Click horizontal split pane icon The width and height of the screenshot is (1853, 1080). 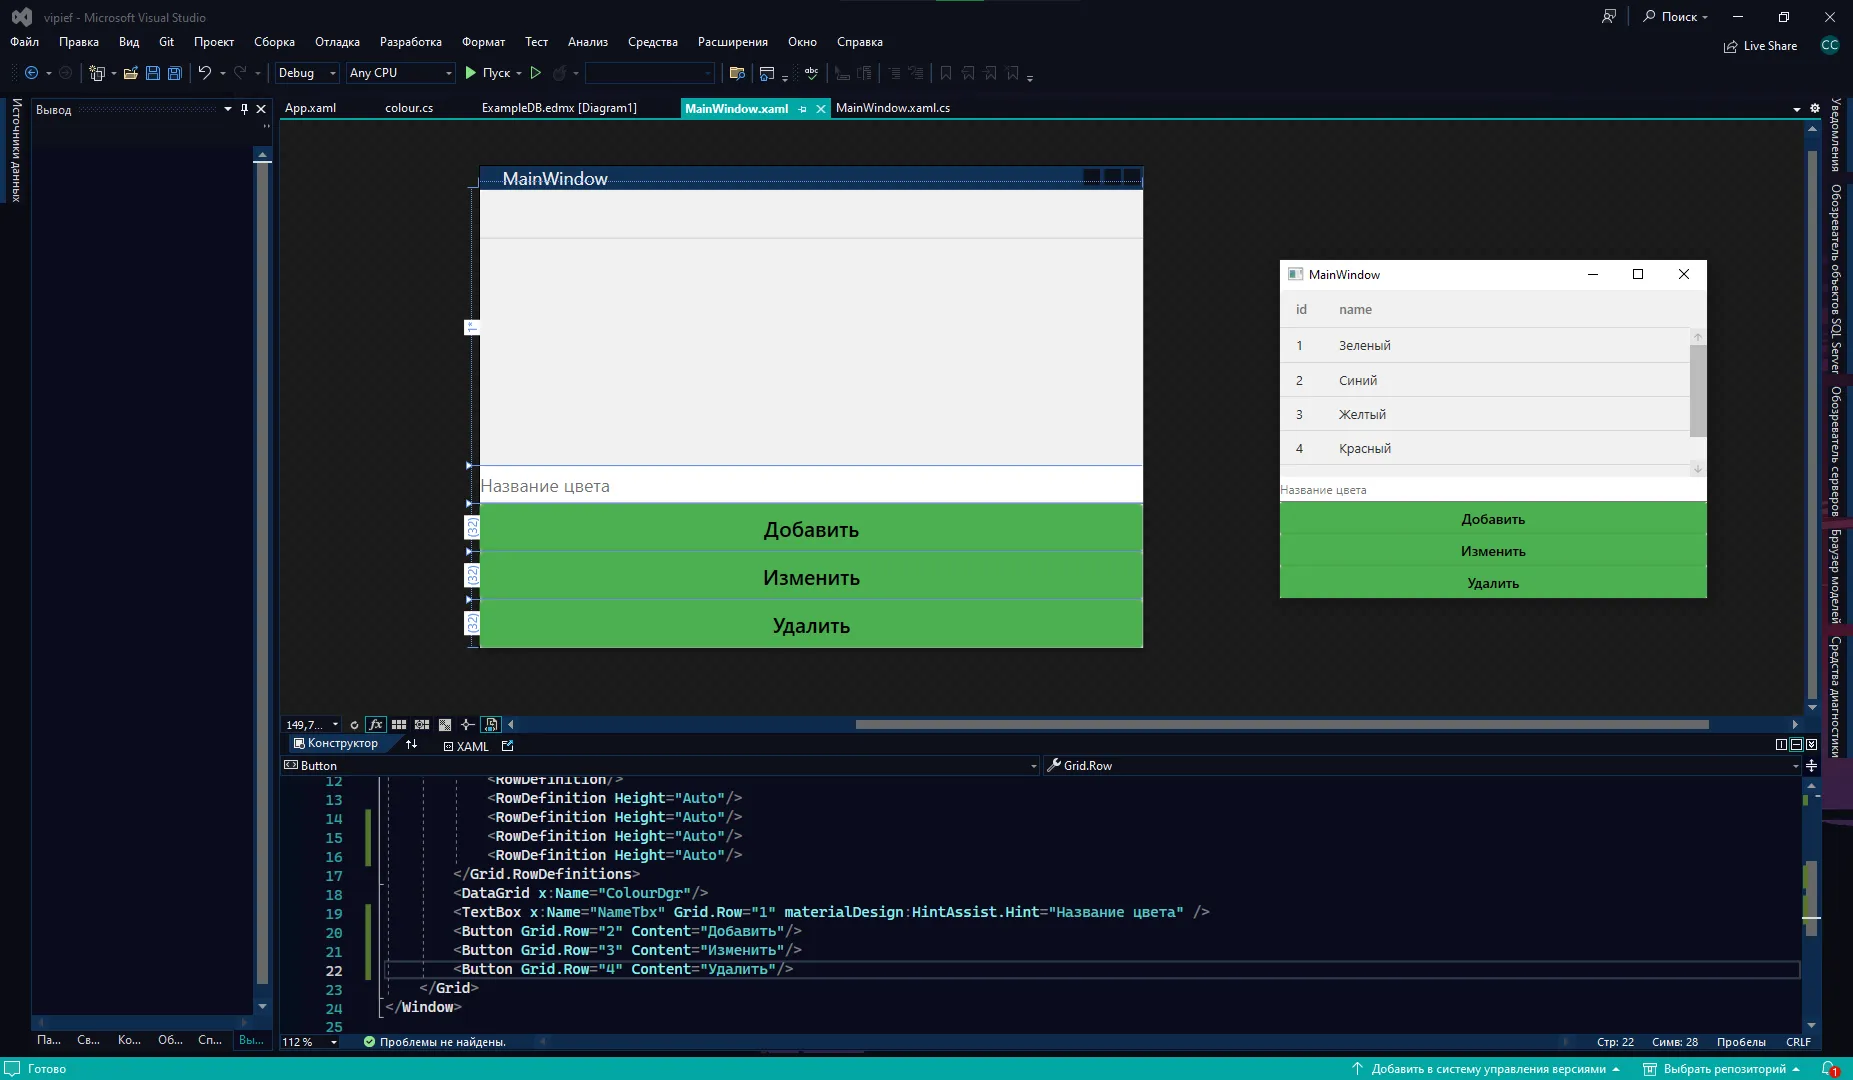[x=1796, y=745]
